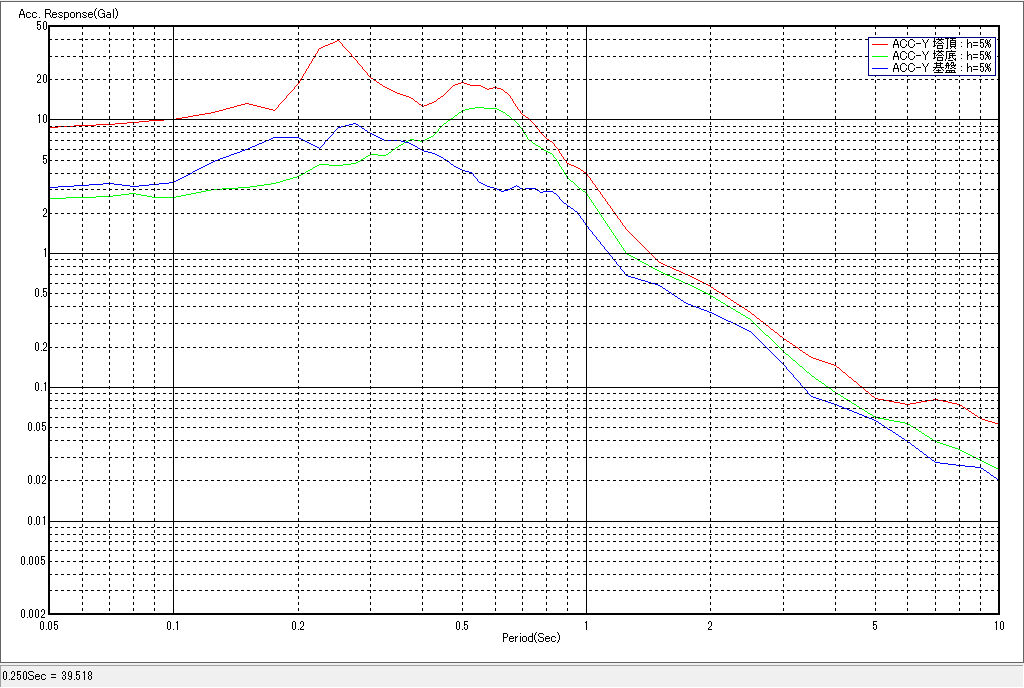Viewport: 1024px width, 688px height.
Task: Click the y-axis tick label 0.1
Action: pos(41,388)
